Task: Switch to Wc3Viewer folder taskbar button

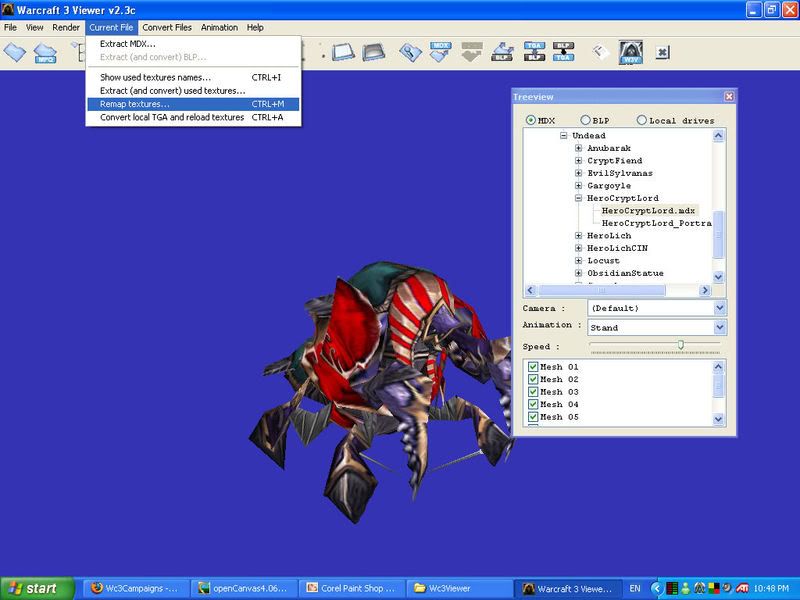Action: [x=459, y=588]
